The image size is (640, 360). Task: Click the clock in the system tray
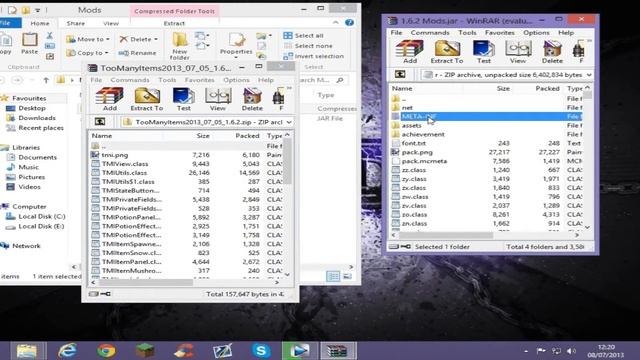pos(606,351)
